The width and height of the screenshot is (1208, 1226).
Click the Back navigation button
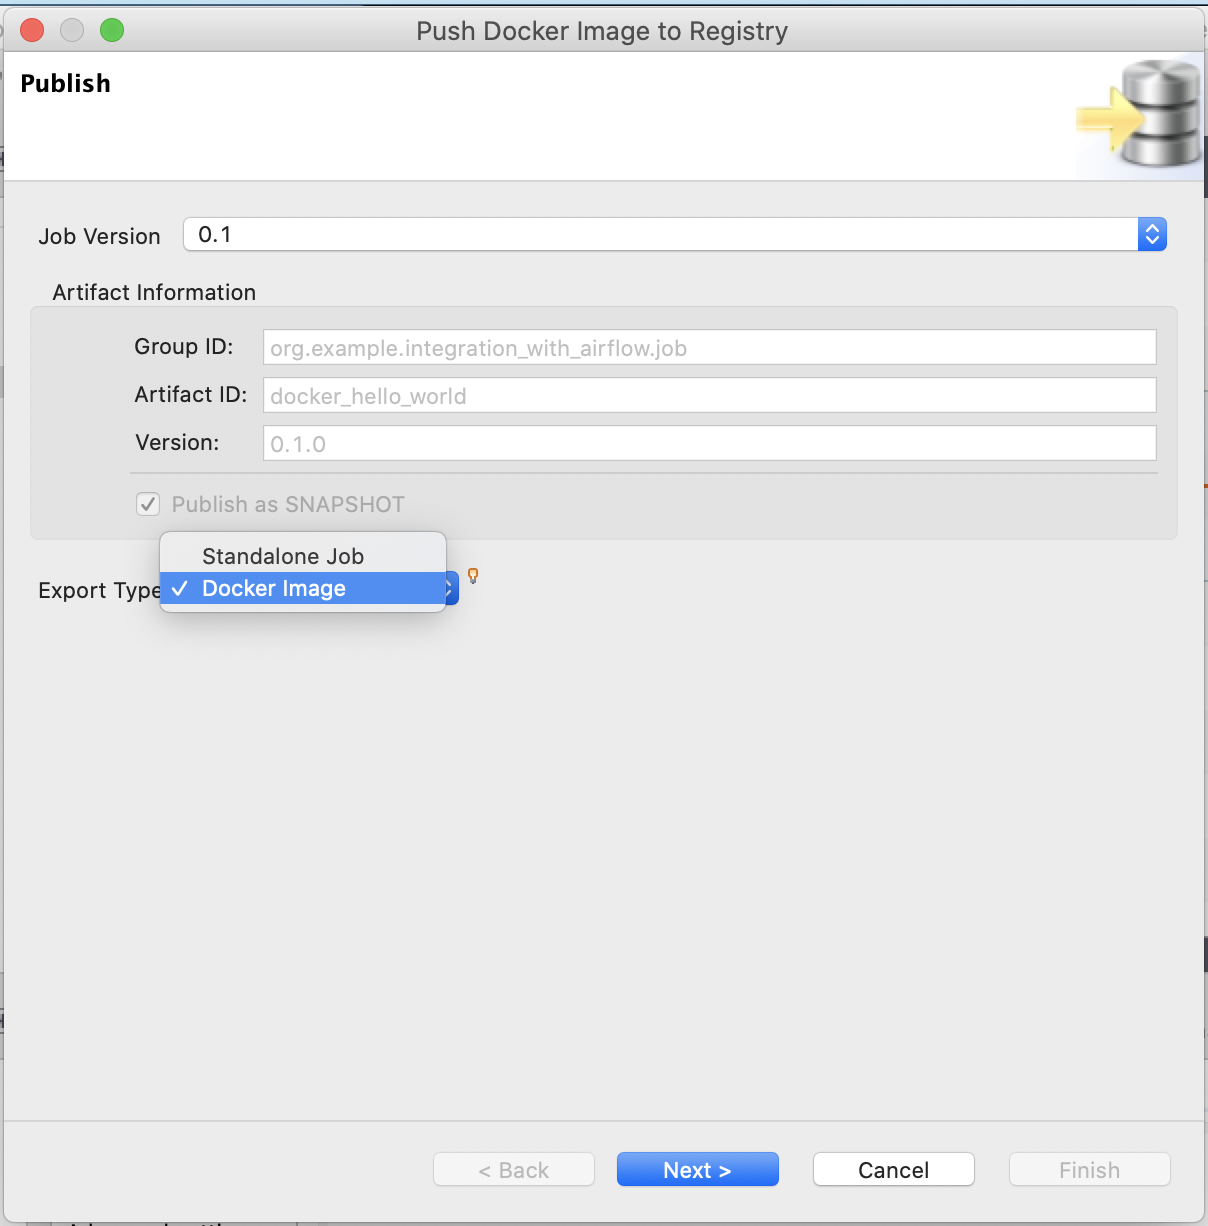click(513, 1169)
